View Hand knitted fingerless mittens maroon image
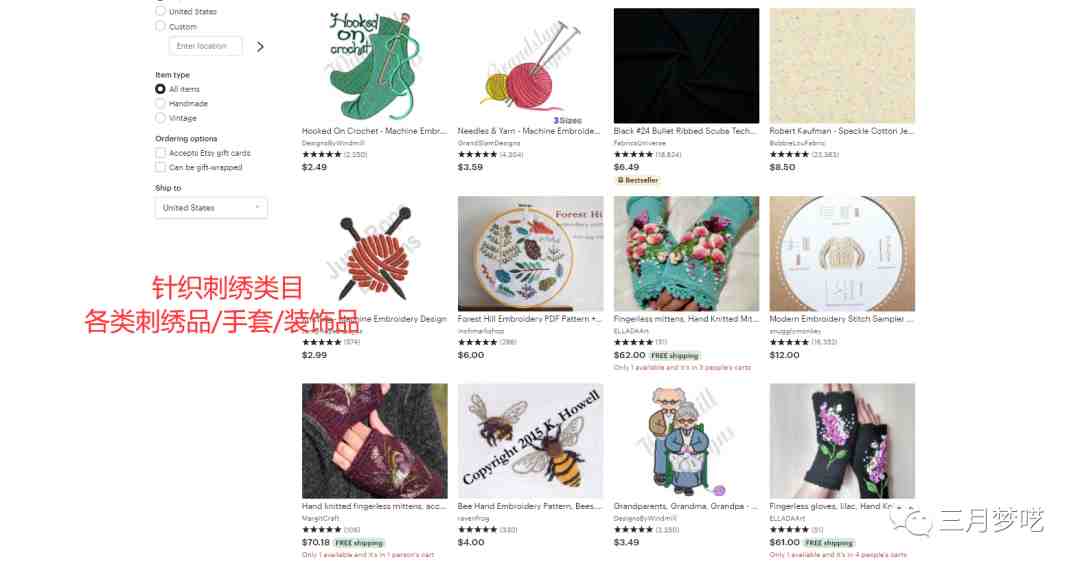 (x=375, y=441)
